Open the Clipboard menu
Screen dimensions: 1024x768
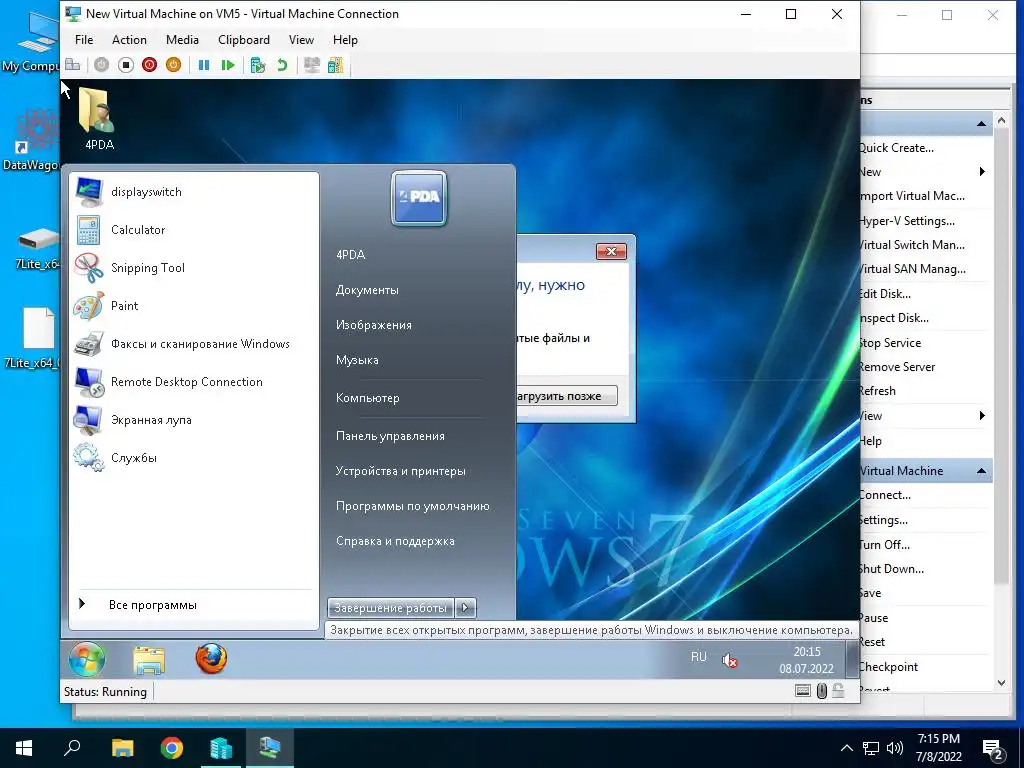244,40
